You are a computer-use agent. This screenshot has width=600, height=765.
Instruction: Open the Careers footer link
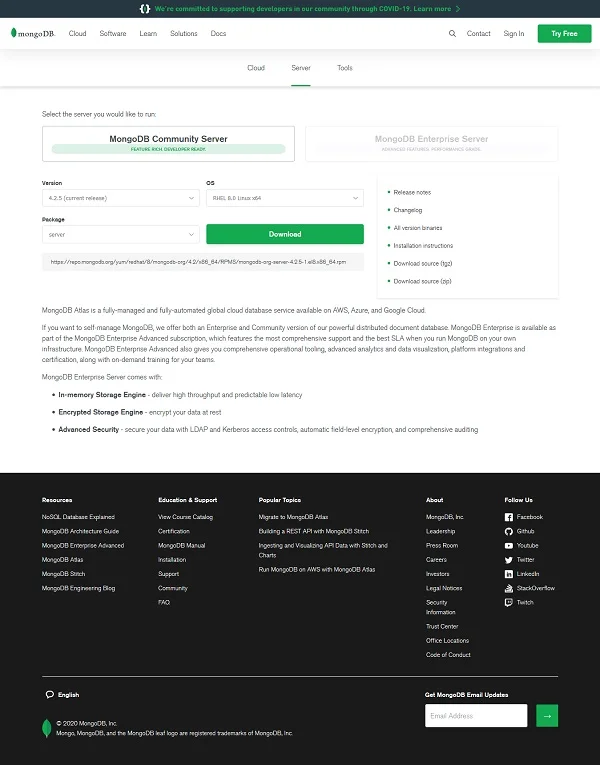point(436,560)
